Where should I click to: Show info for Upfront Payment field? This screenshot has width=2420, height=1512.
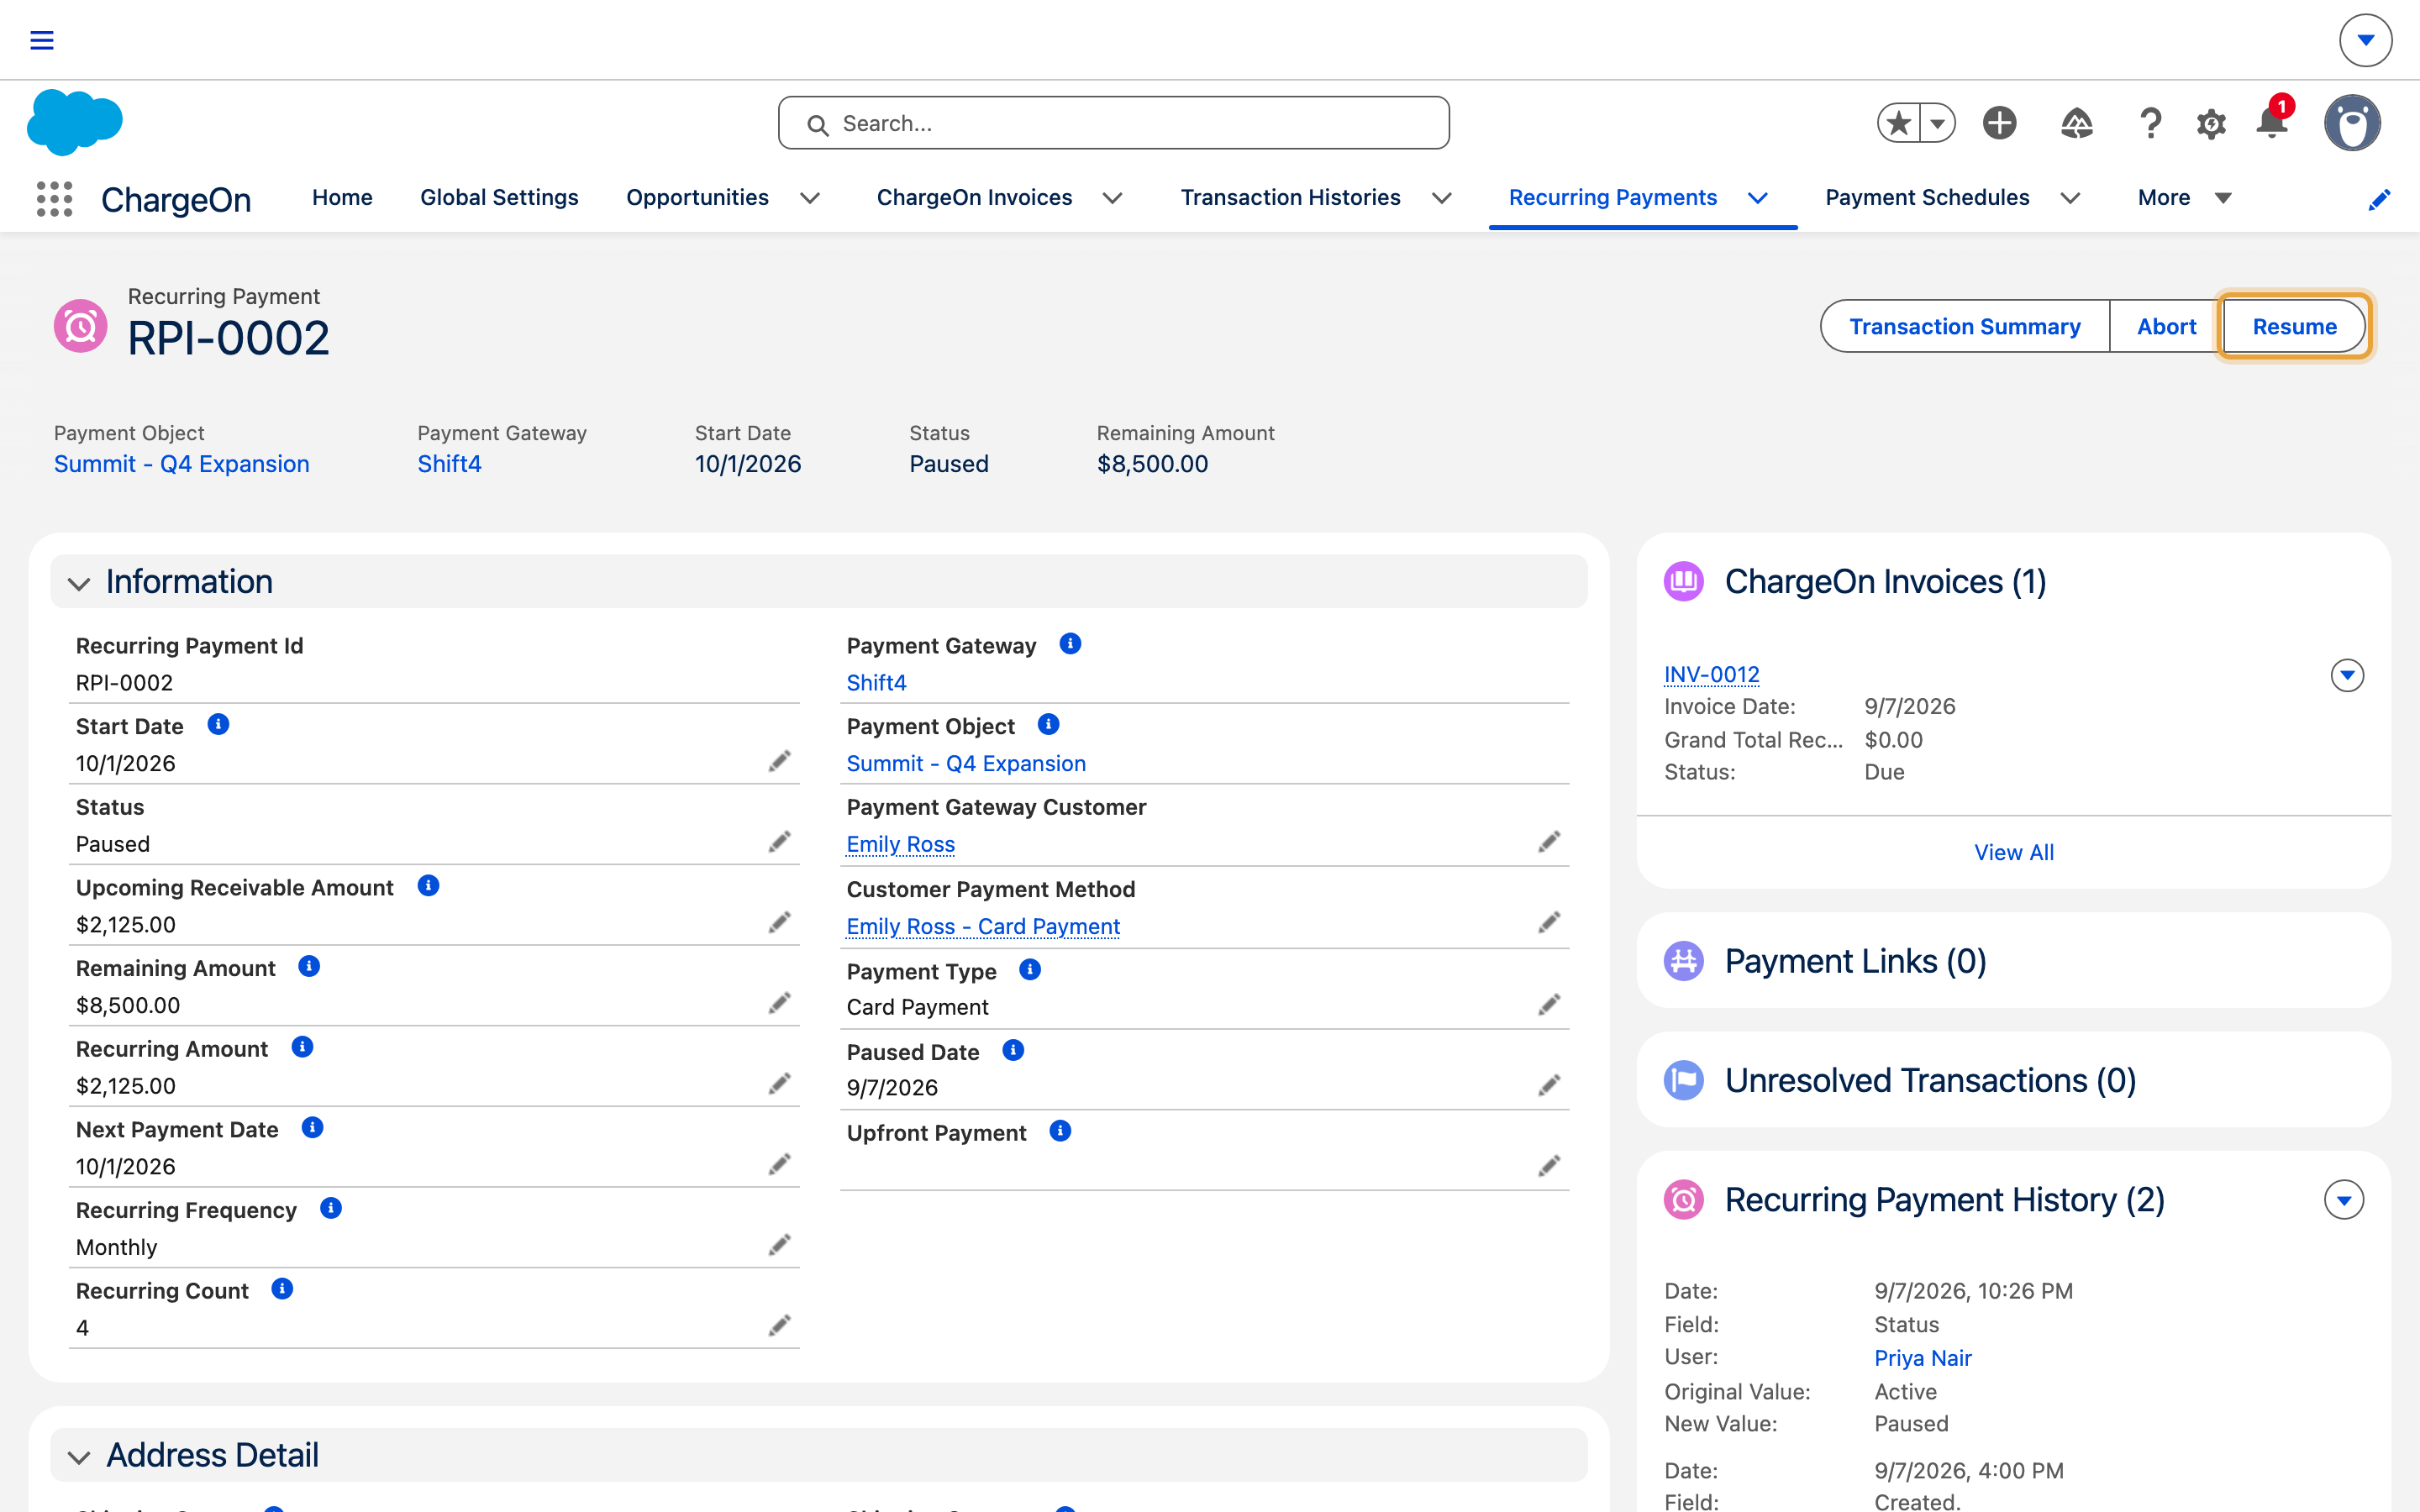coord(1060,1131)
